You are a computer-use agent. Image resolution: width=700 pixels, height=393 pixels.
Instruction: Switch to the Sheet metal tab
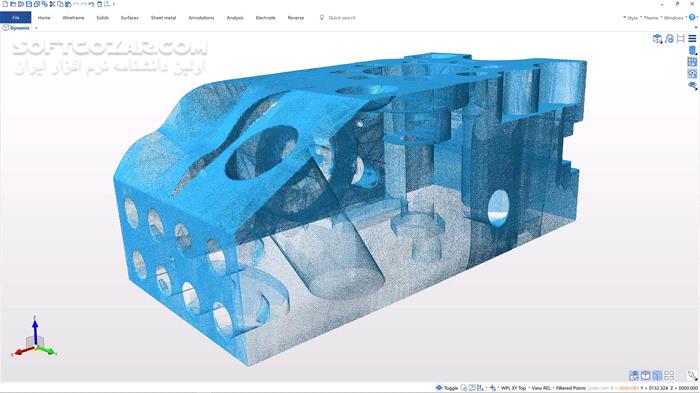click(x=163, y=18)
